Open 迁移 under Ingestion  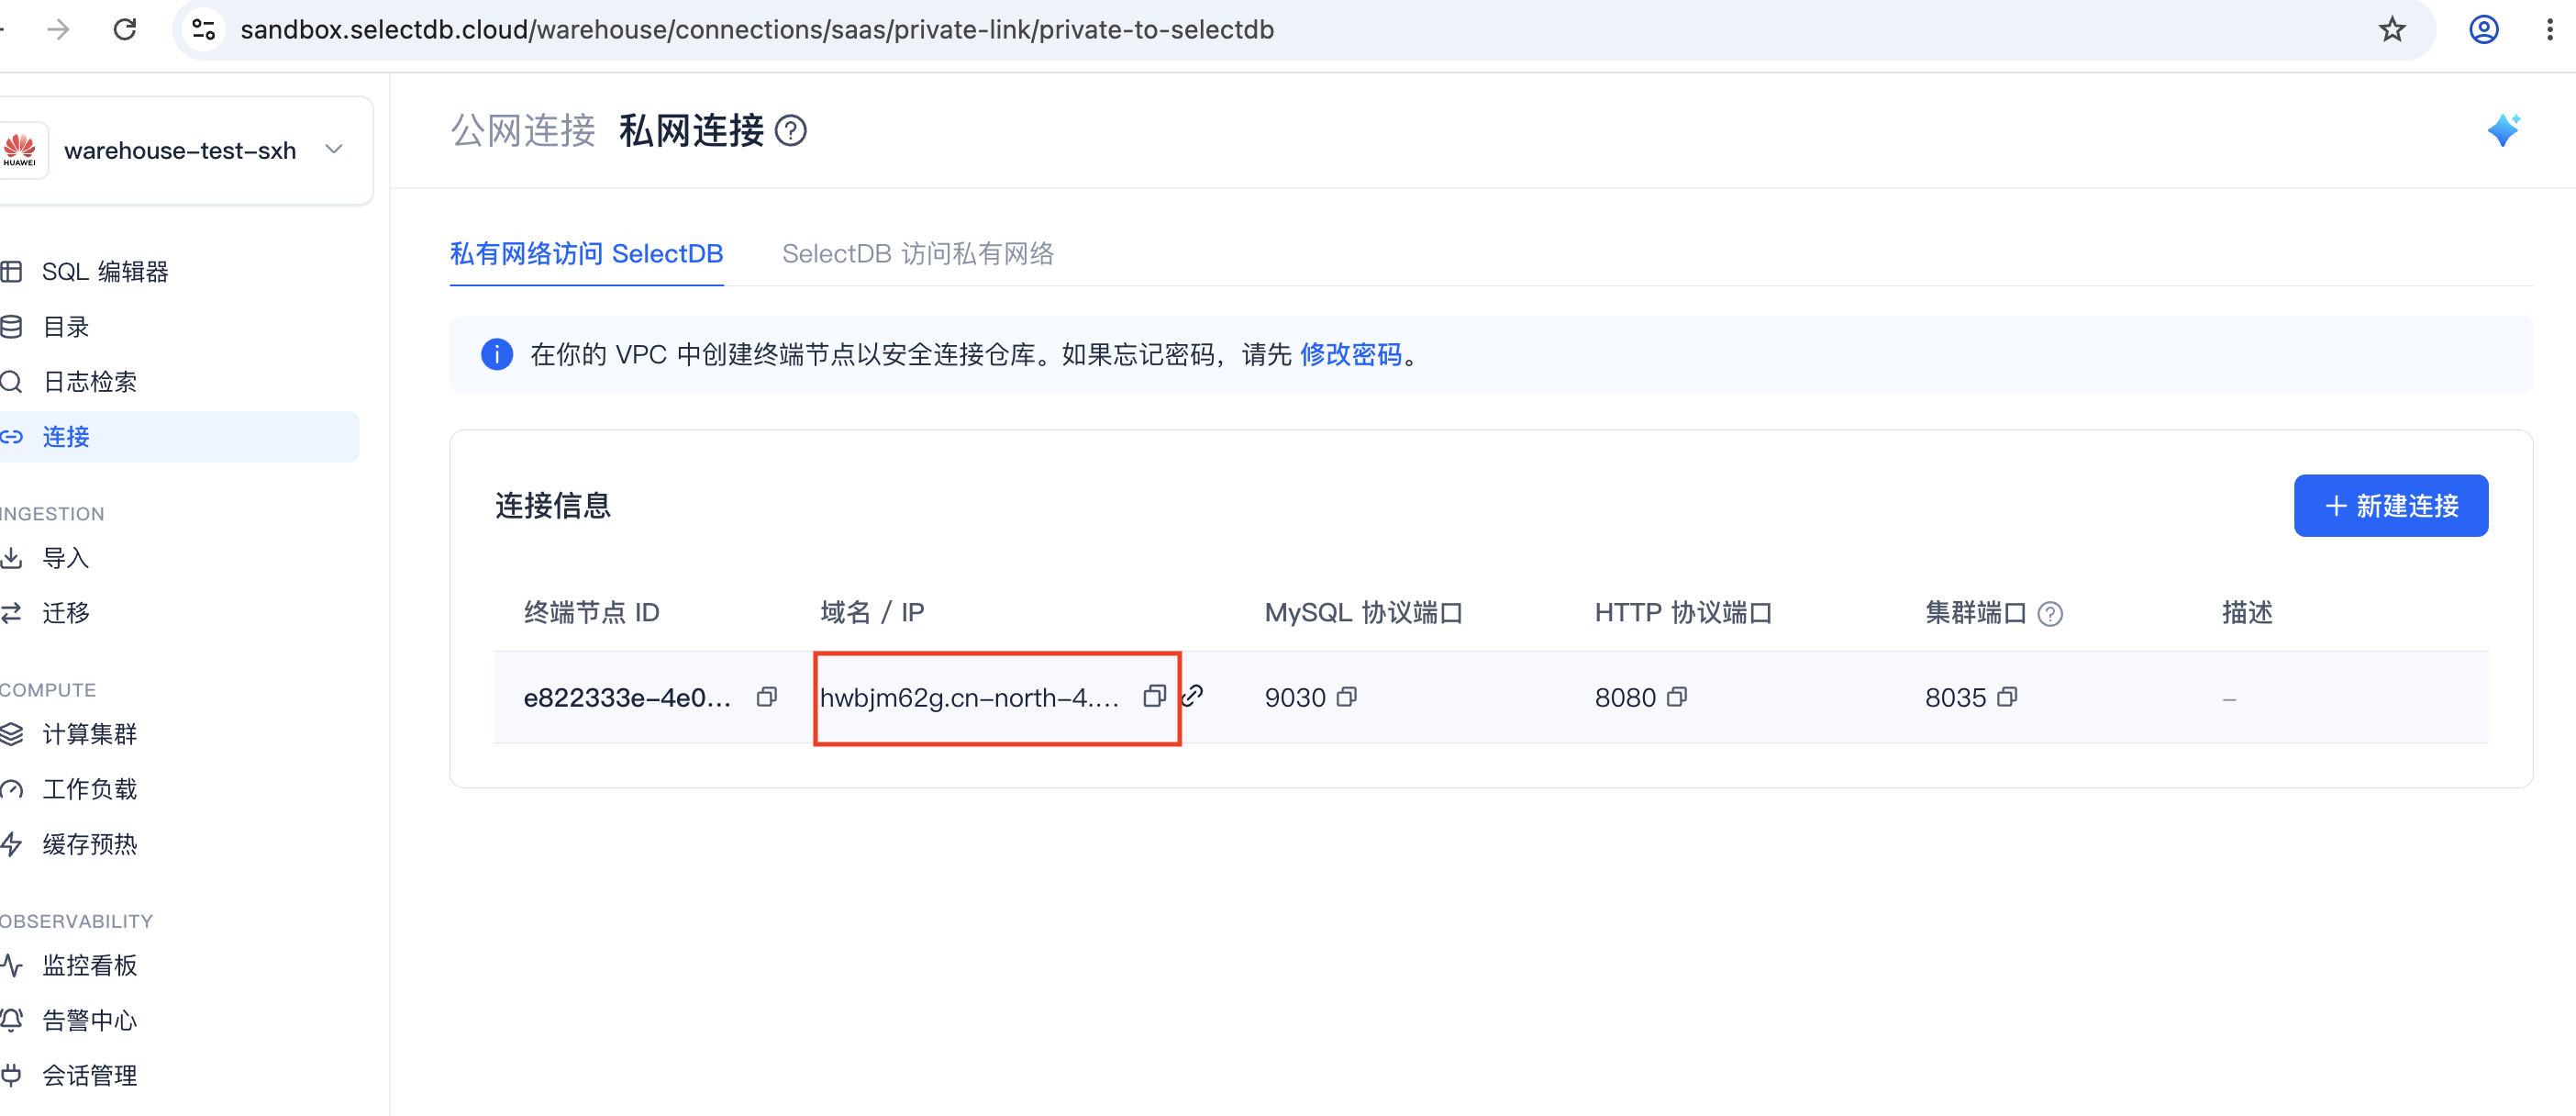[65, 613]
